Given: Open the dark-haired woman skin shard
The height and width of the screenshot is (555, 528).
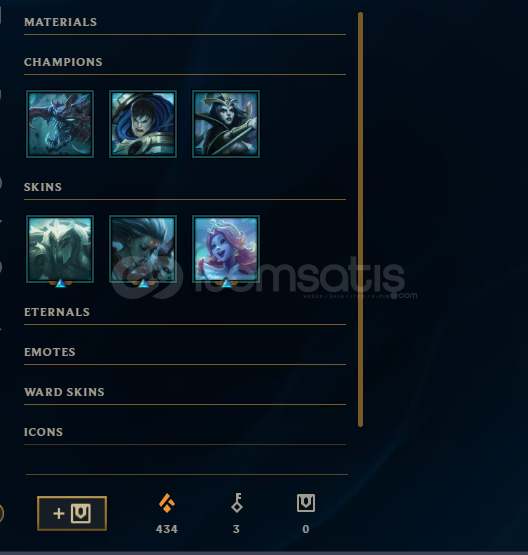Looking at the screenshot, I should point(143,249).
